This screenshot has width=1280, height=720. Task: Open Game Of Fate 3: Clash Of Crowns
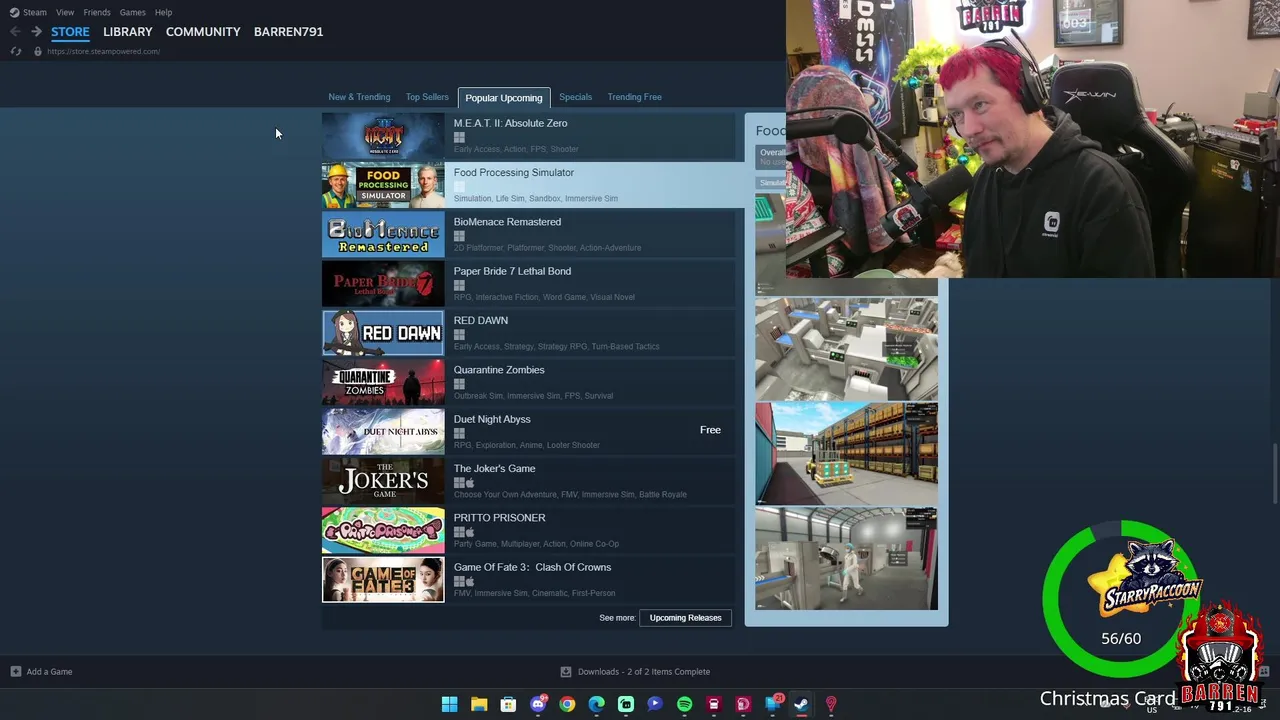(532, 567)
